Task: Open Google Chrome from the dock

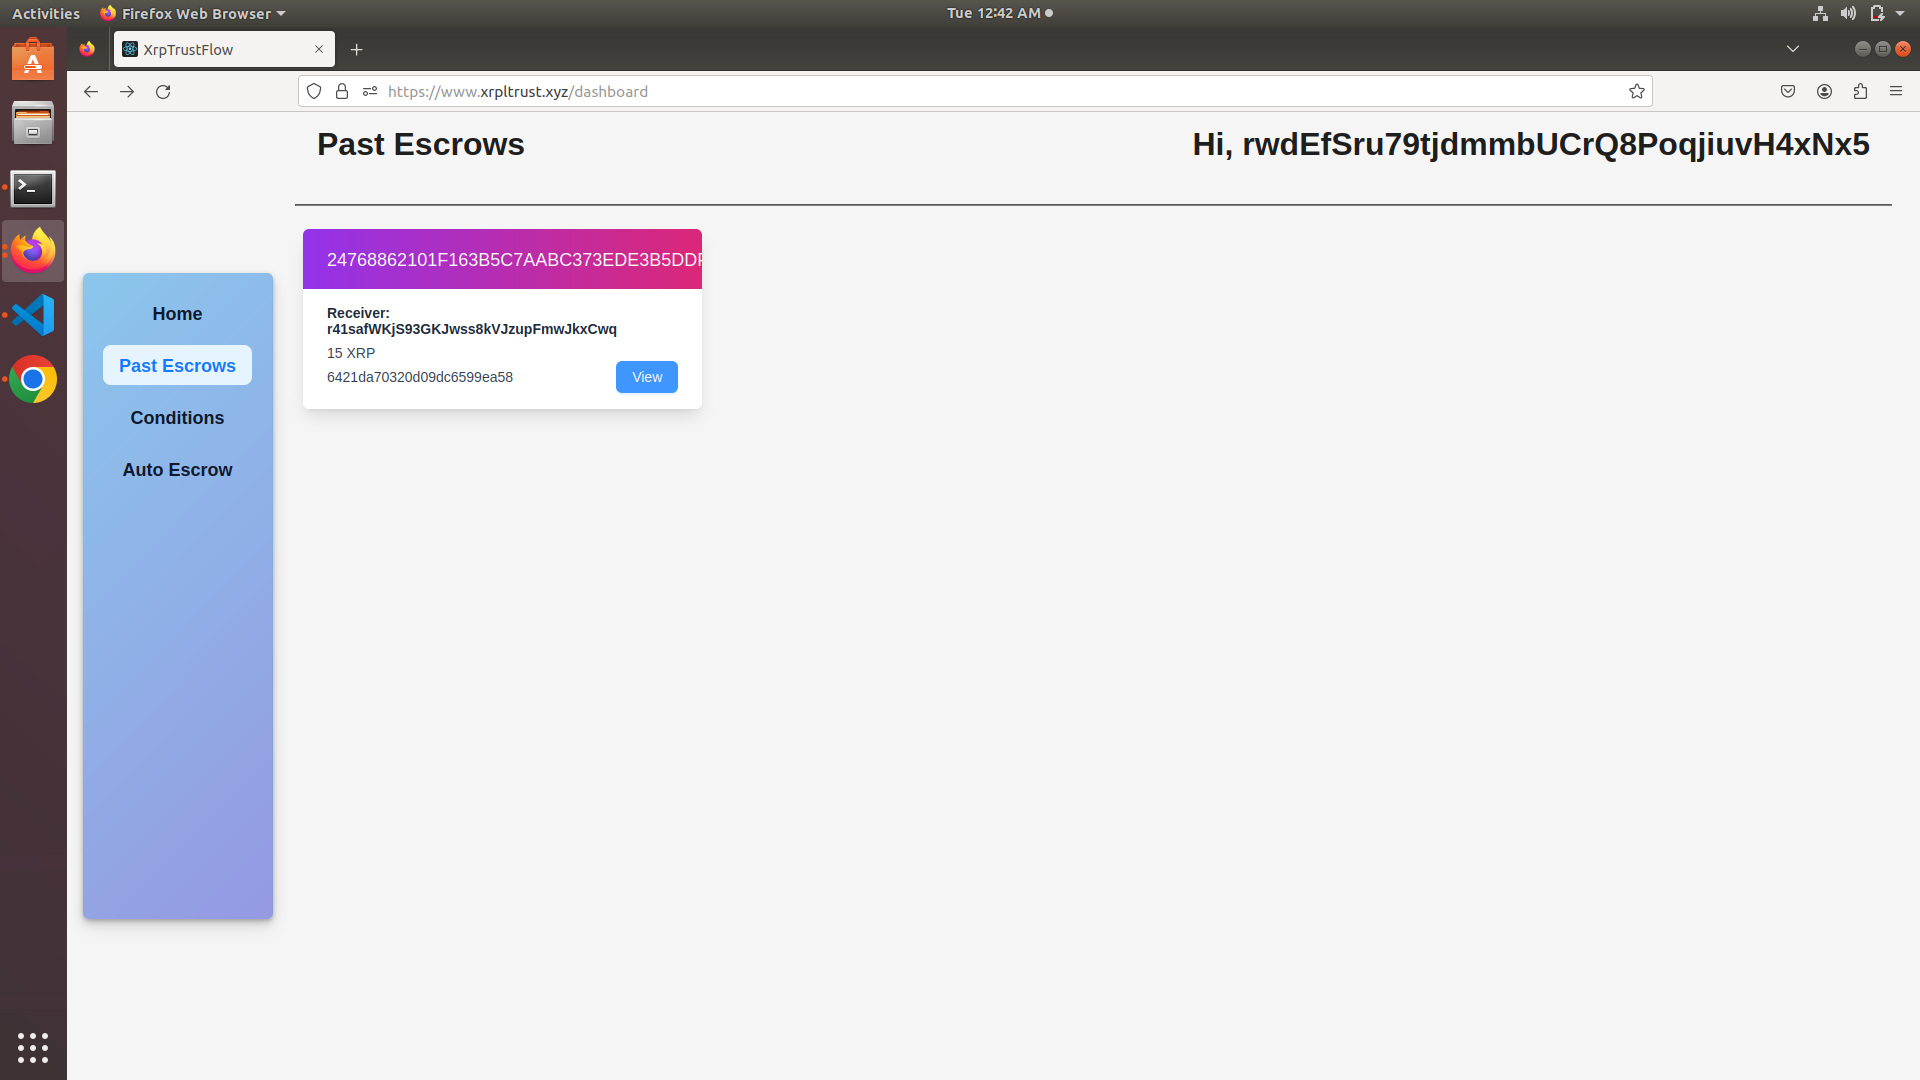Action: [33, 380]
